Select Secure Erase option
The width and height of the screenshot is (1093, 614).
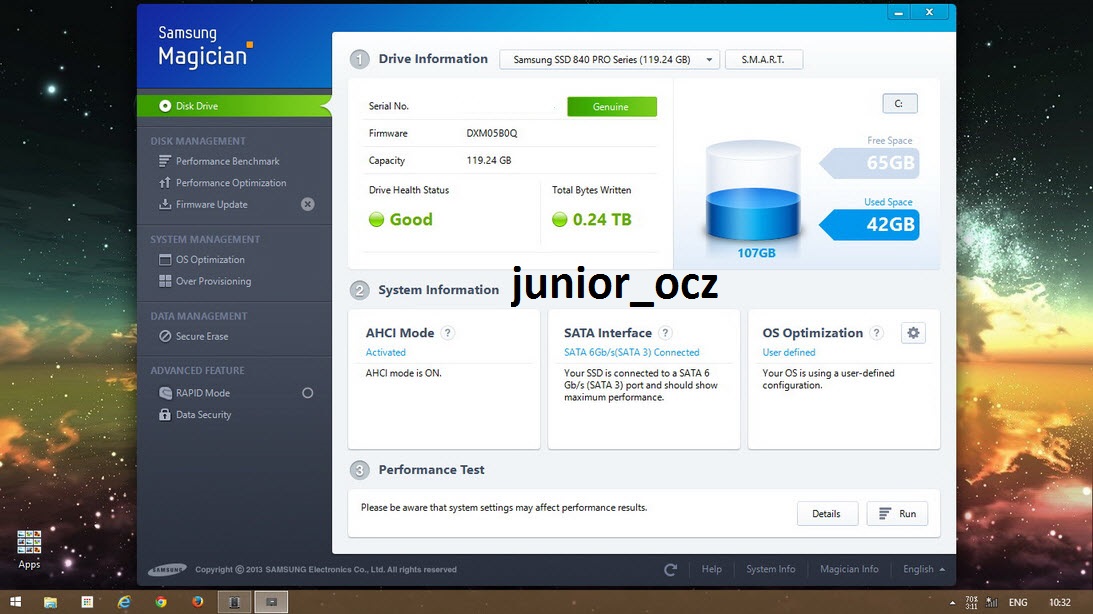[x=201, y=336]
